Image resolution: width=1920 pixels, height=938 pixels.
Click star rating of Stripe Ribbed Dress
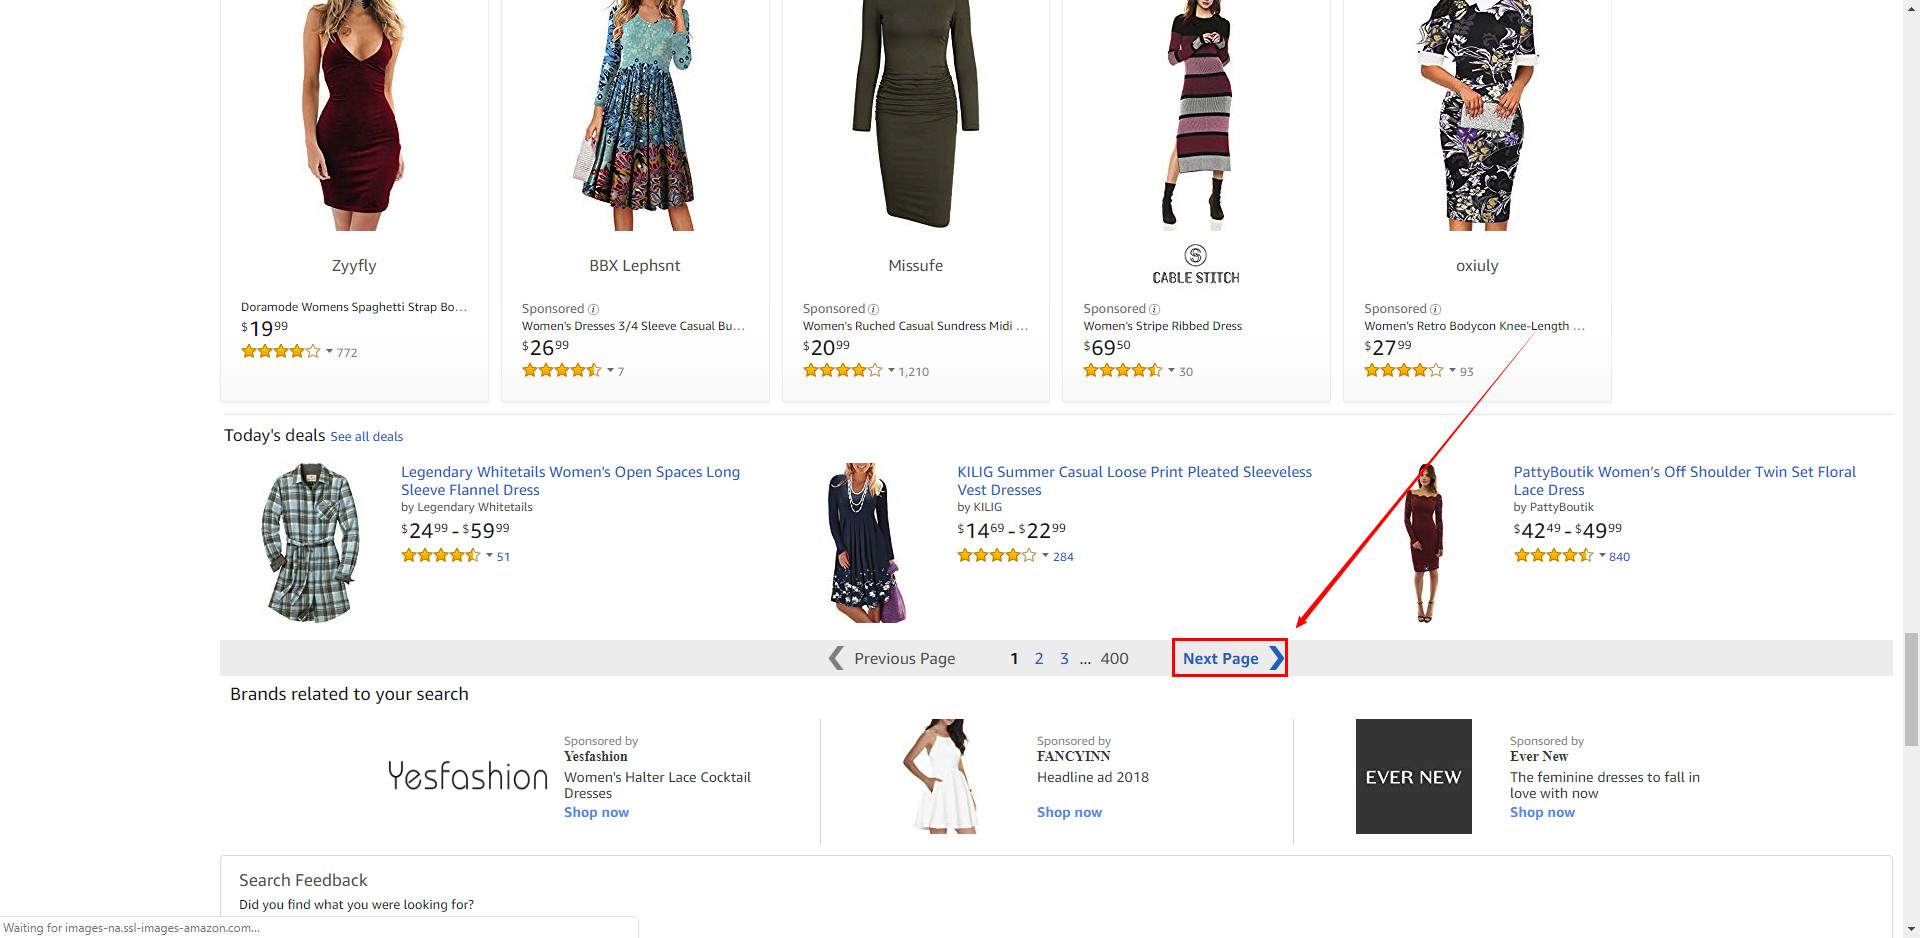1123,370
